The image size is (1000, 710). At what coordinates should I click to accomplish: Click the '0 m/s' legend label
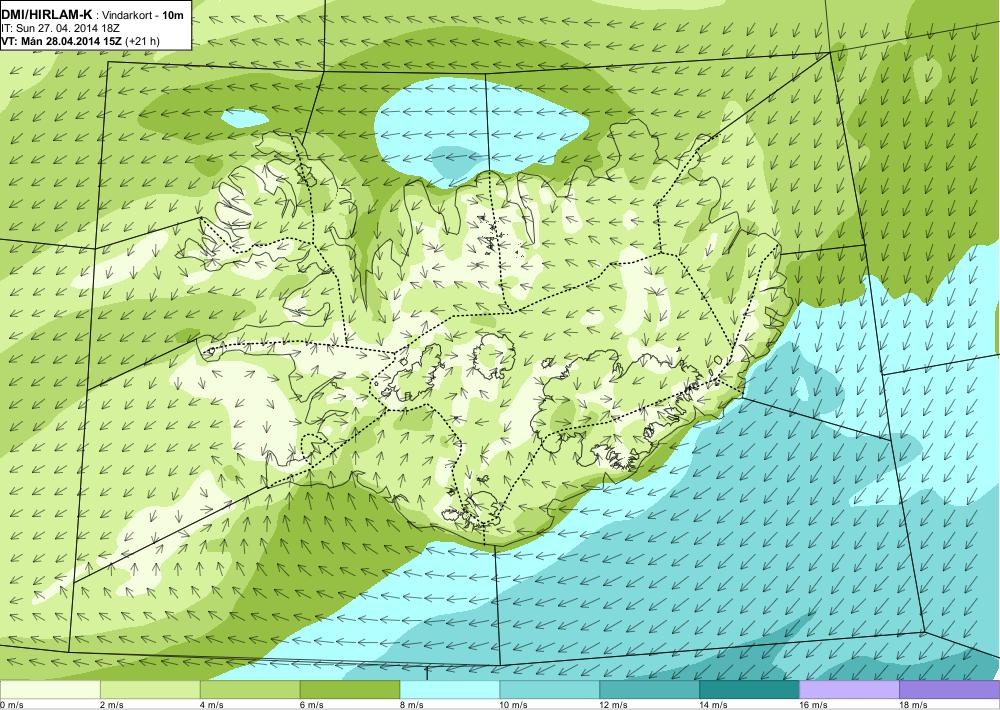11,705
